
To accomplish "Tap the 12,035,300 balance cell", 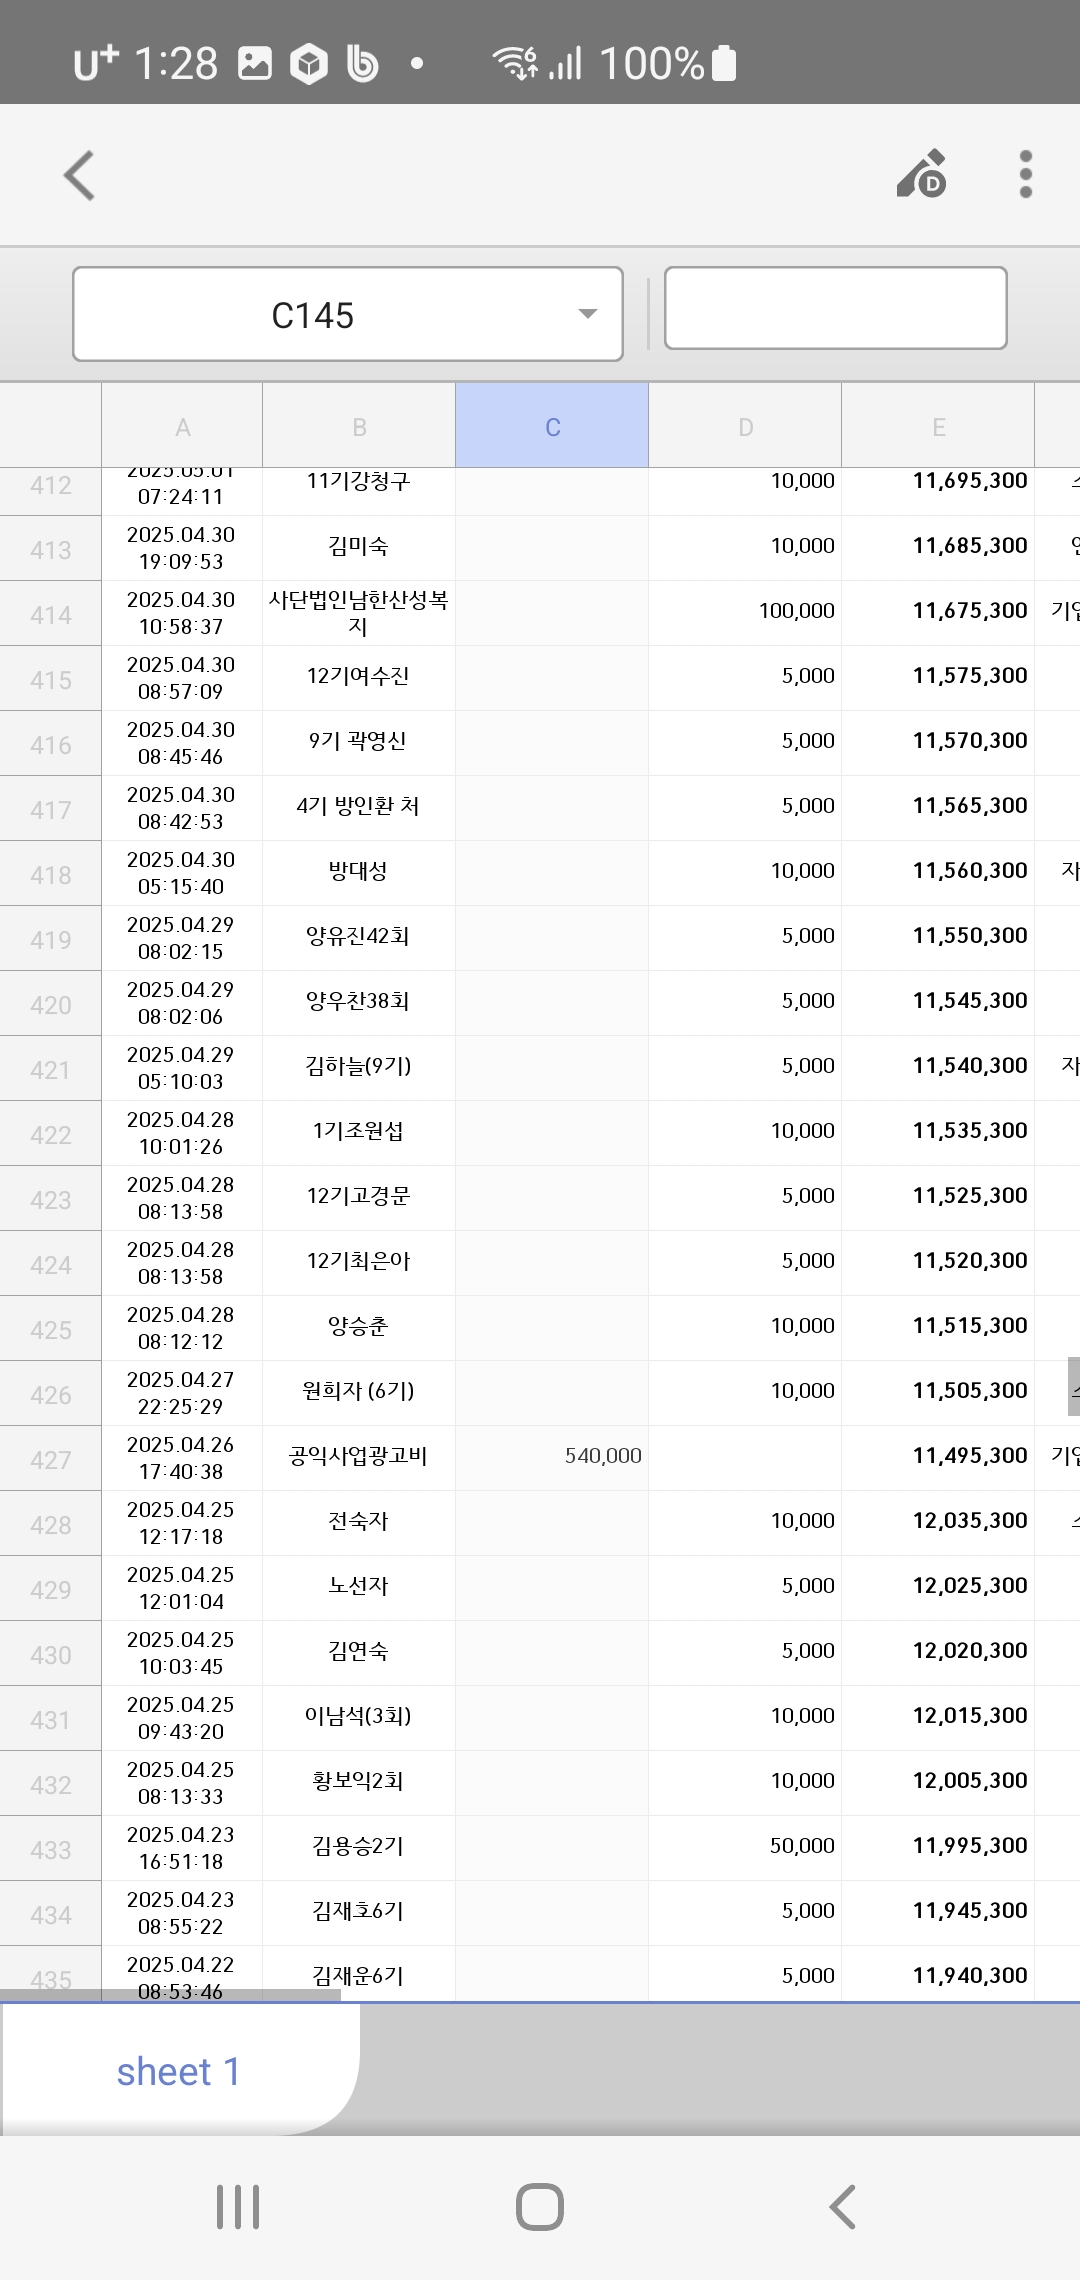I will (938, 1521).
